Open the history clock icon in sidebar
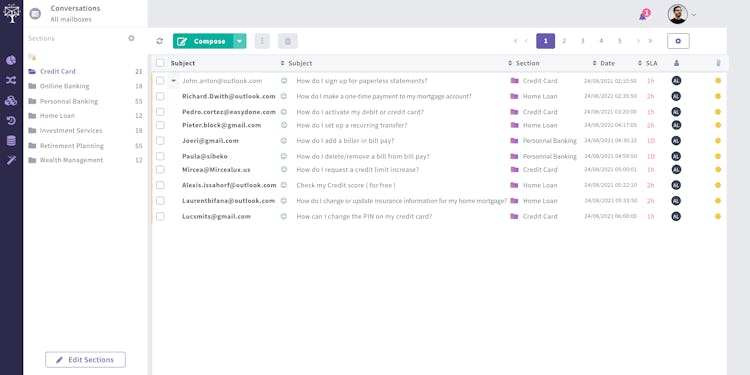The image size is (750, 375). tap(11, 121)
